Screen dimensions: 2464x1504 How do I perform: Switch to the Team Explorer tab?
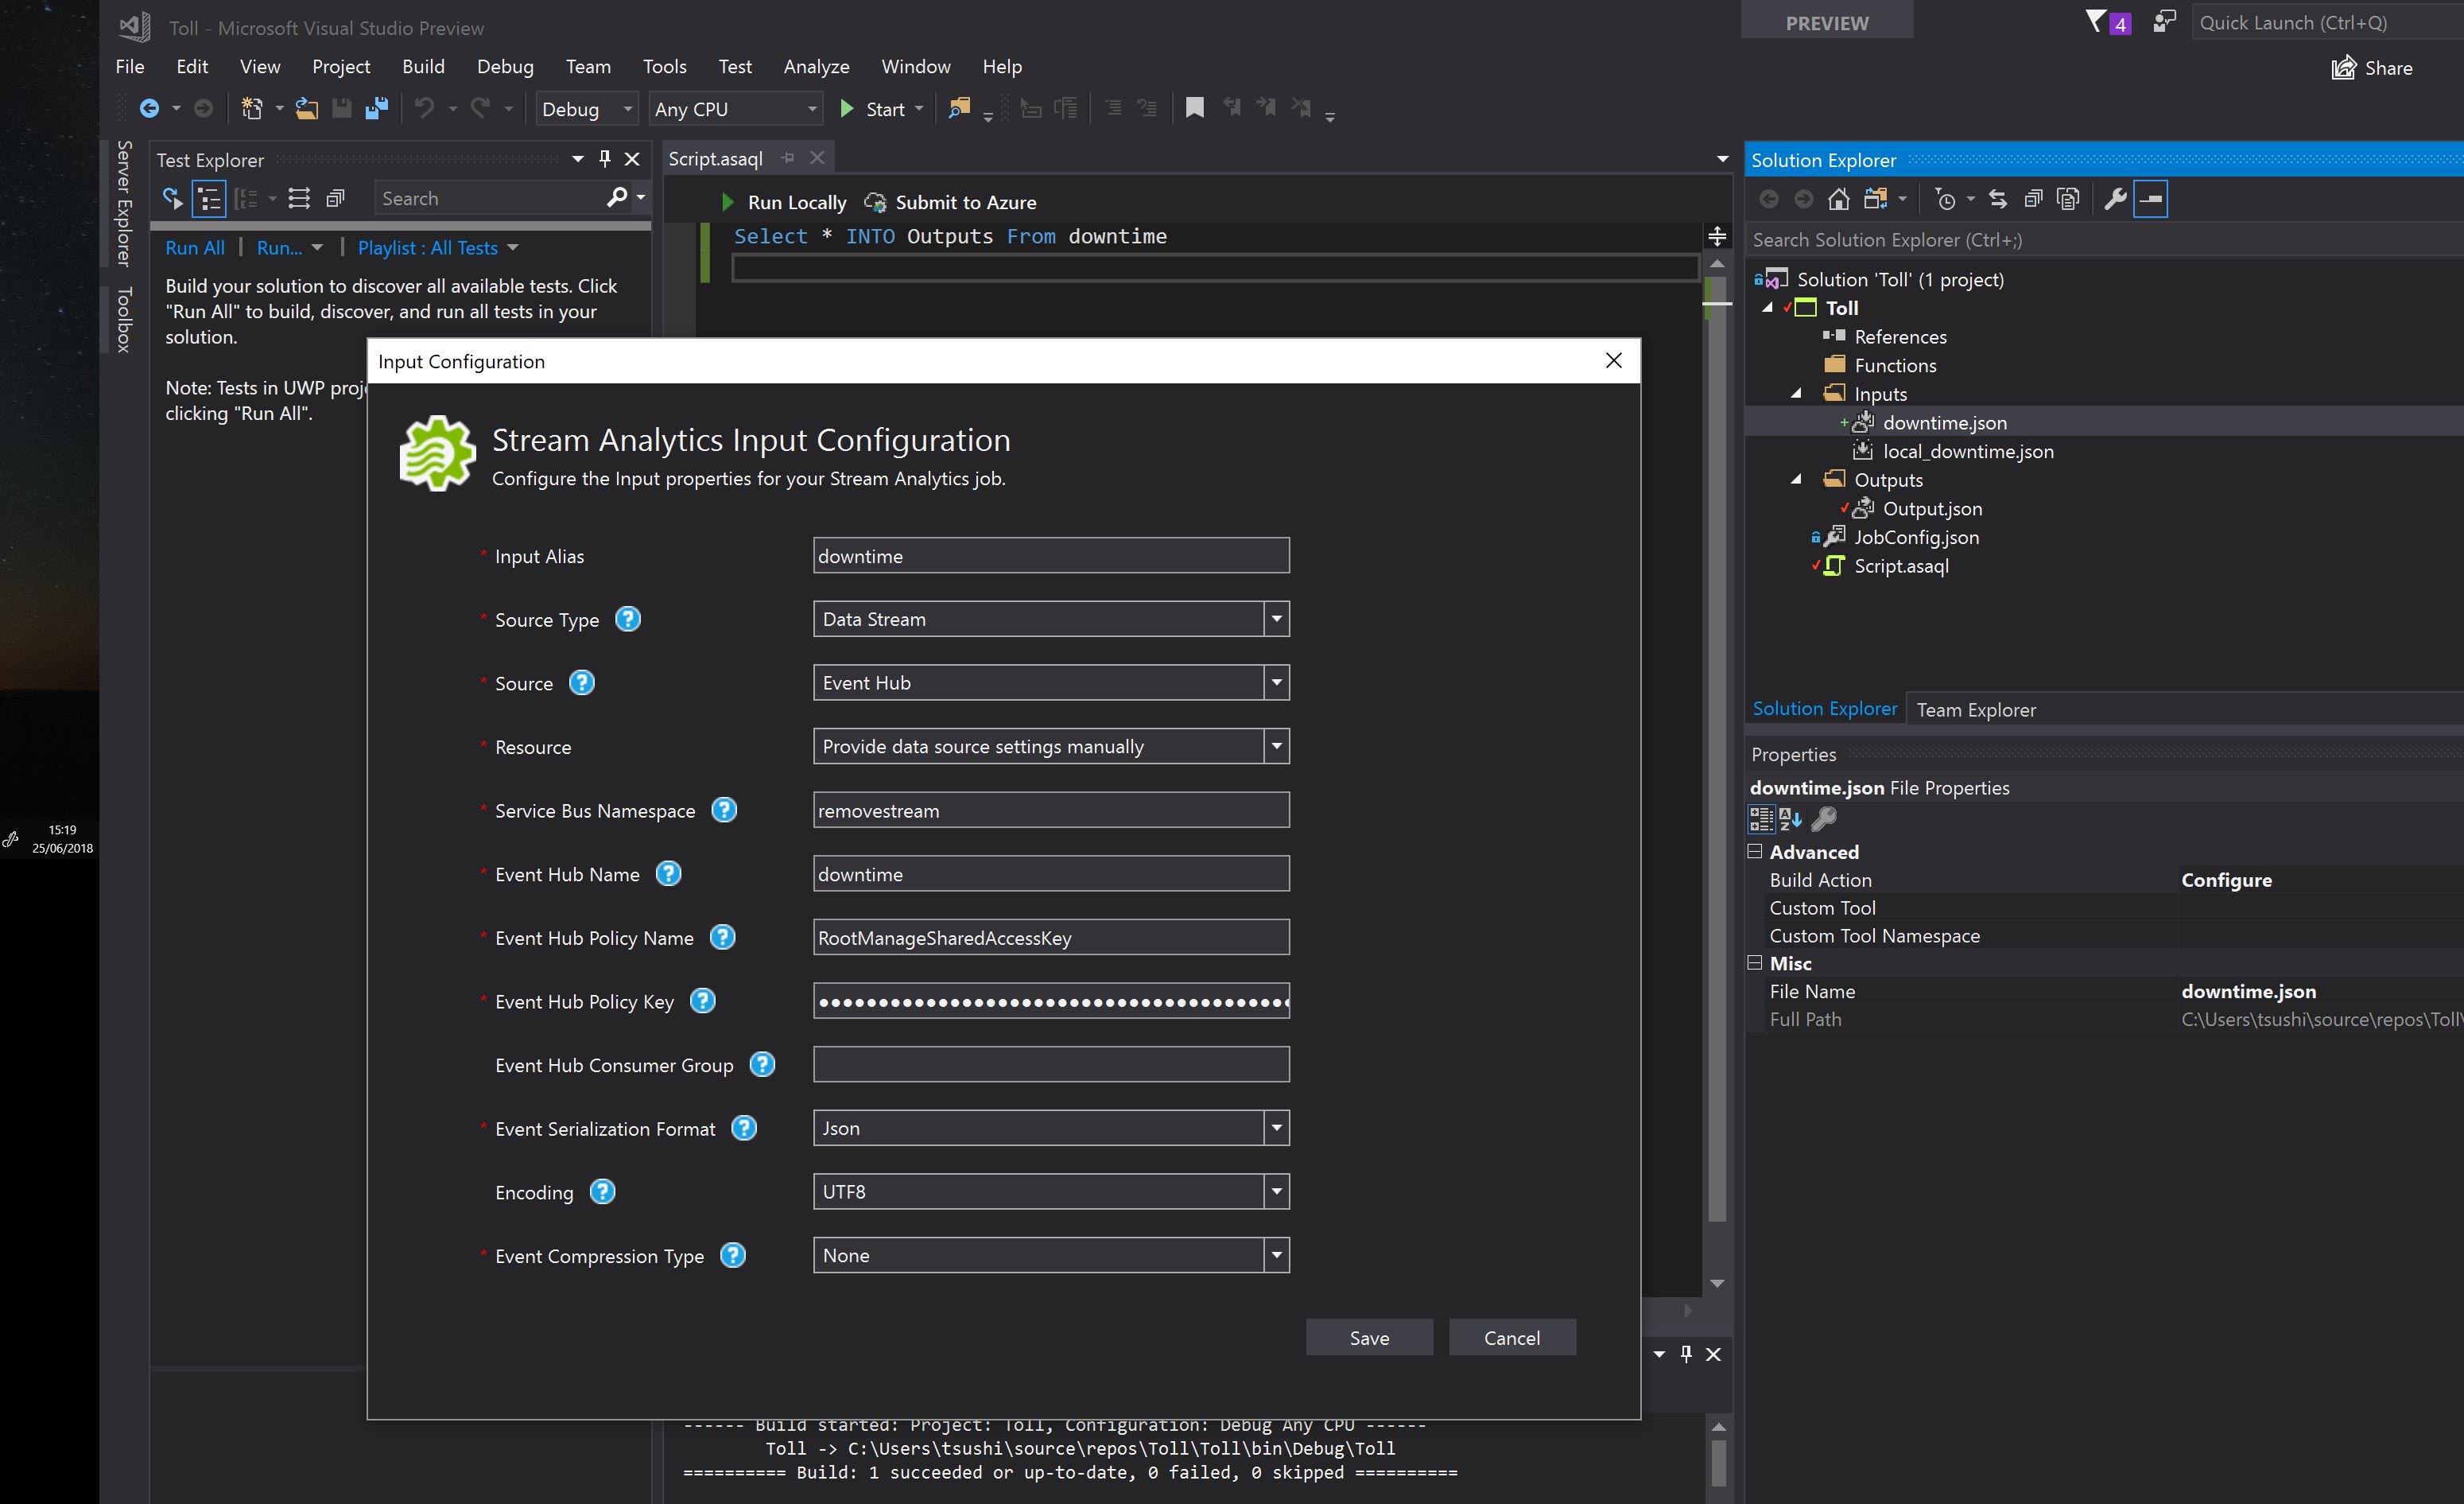(1976, 709)
